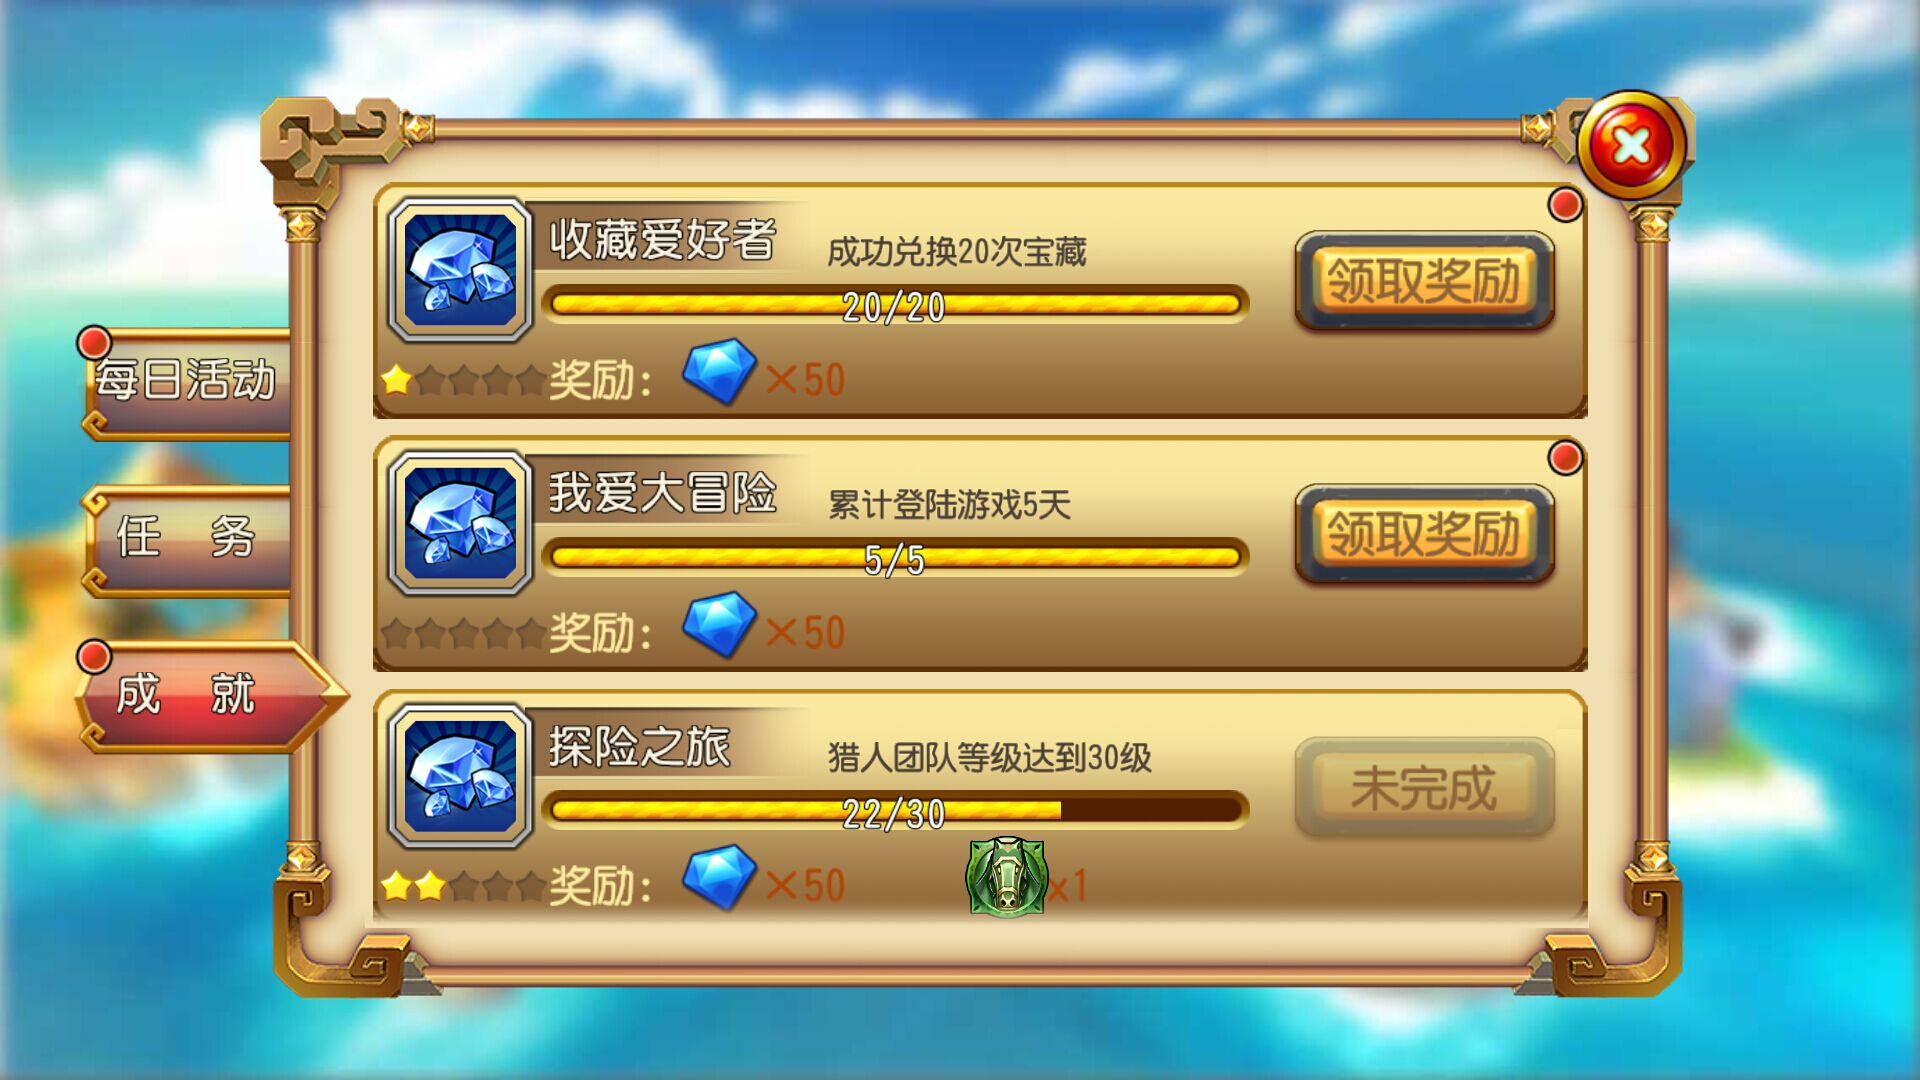Screen dimensions: 1920x1080
Task: Click star rating of 收藏爱好者 achievement
Action: click(x=464, y=380)
